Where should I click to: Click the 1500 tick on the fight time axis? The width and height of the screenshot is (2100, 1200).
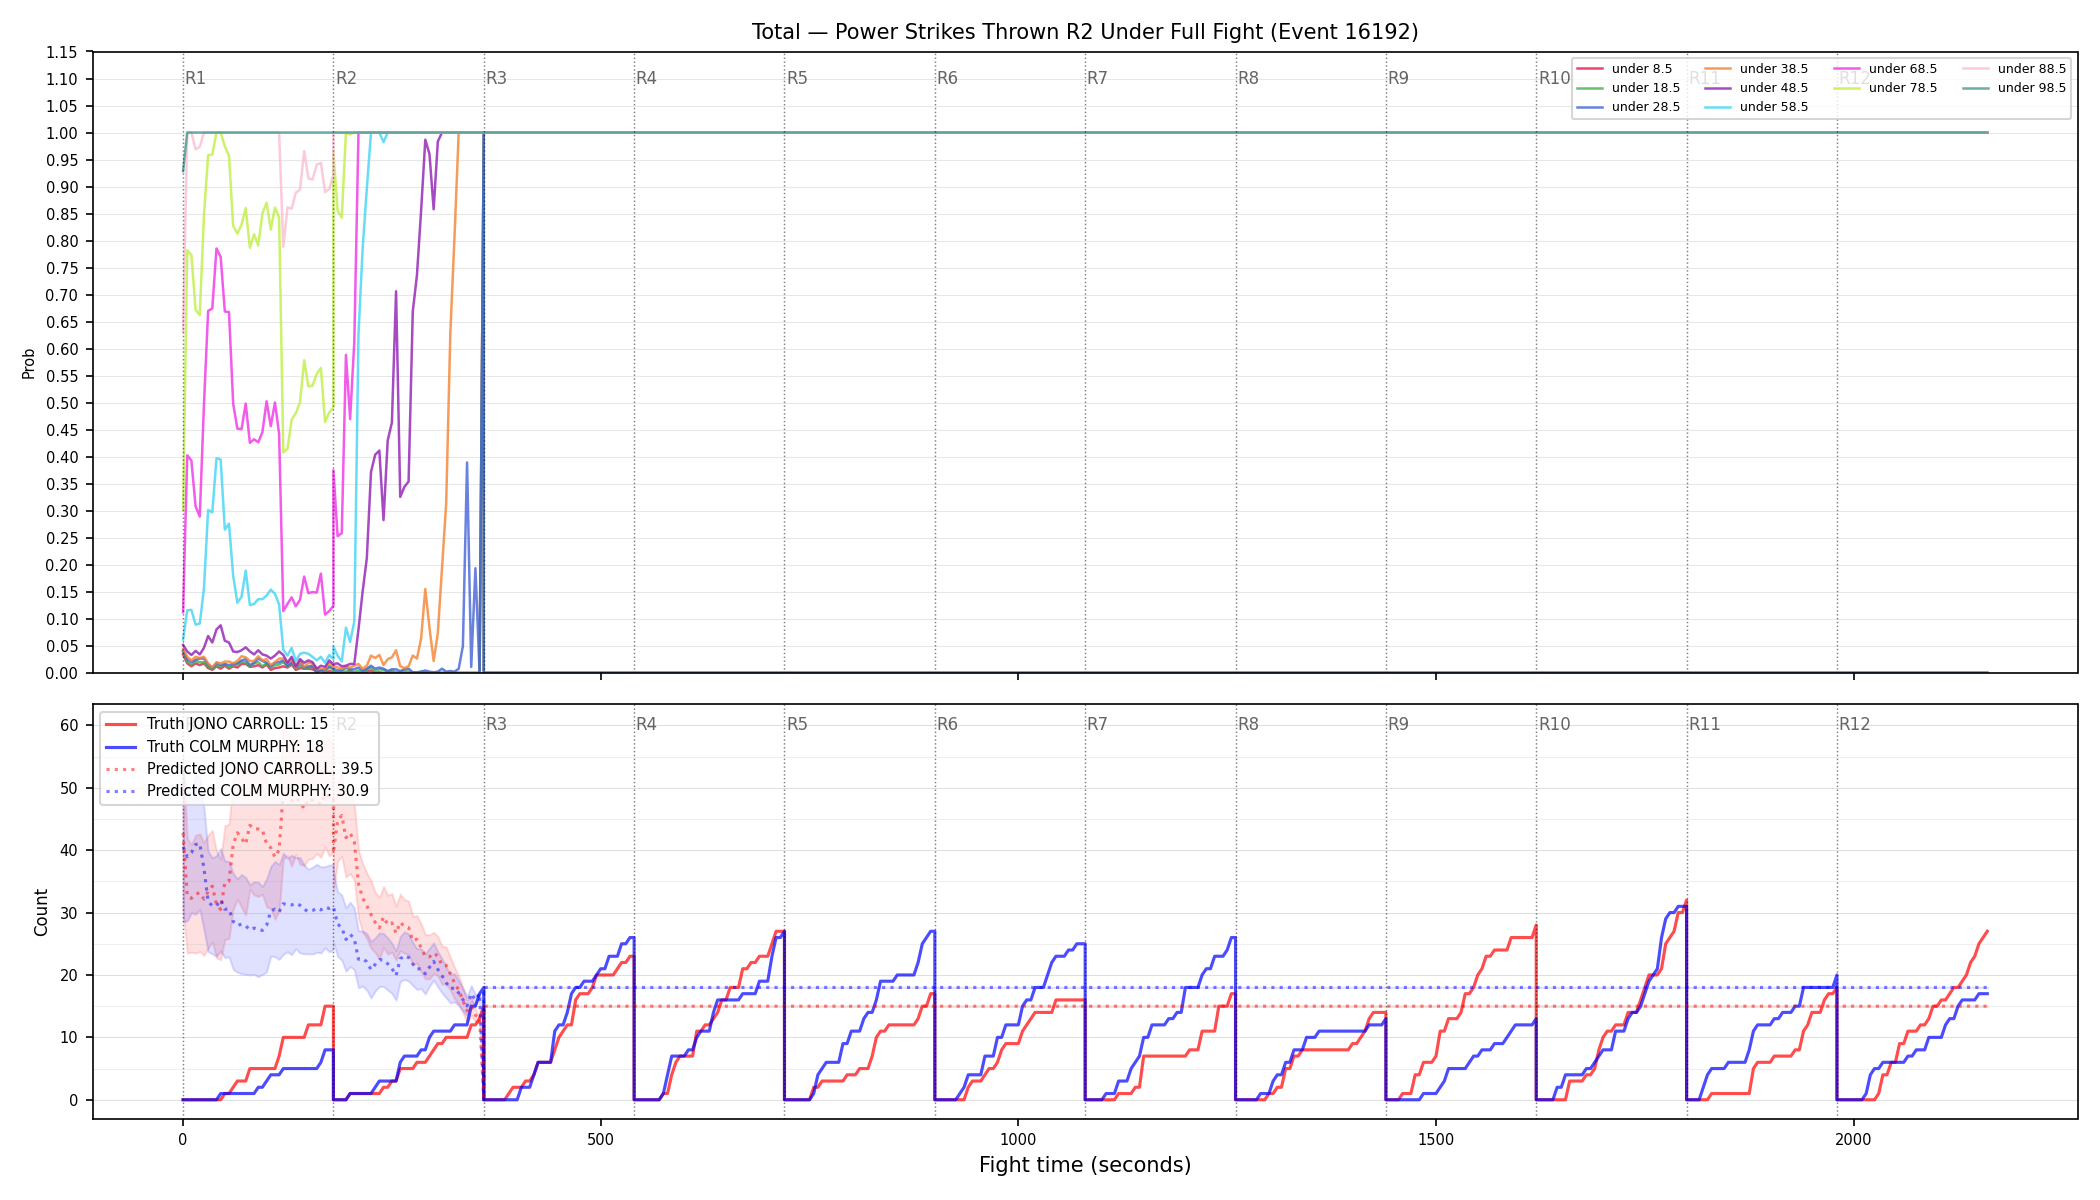[x=1436, y=1139]
